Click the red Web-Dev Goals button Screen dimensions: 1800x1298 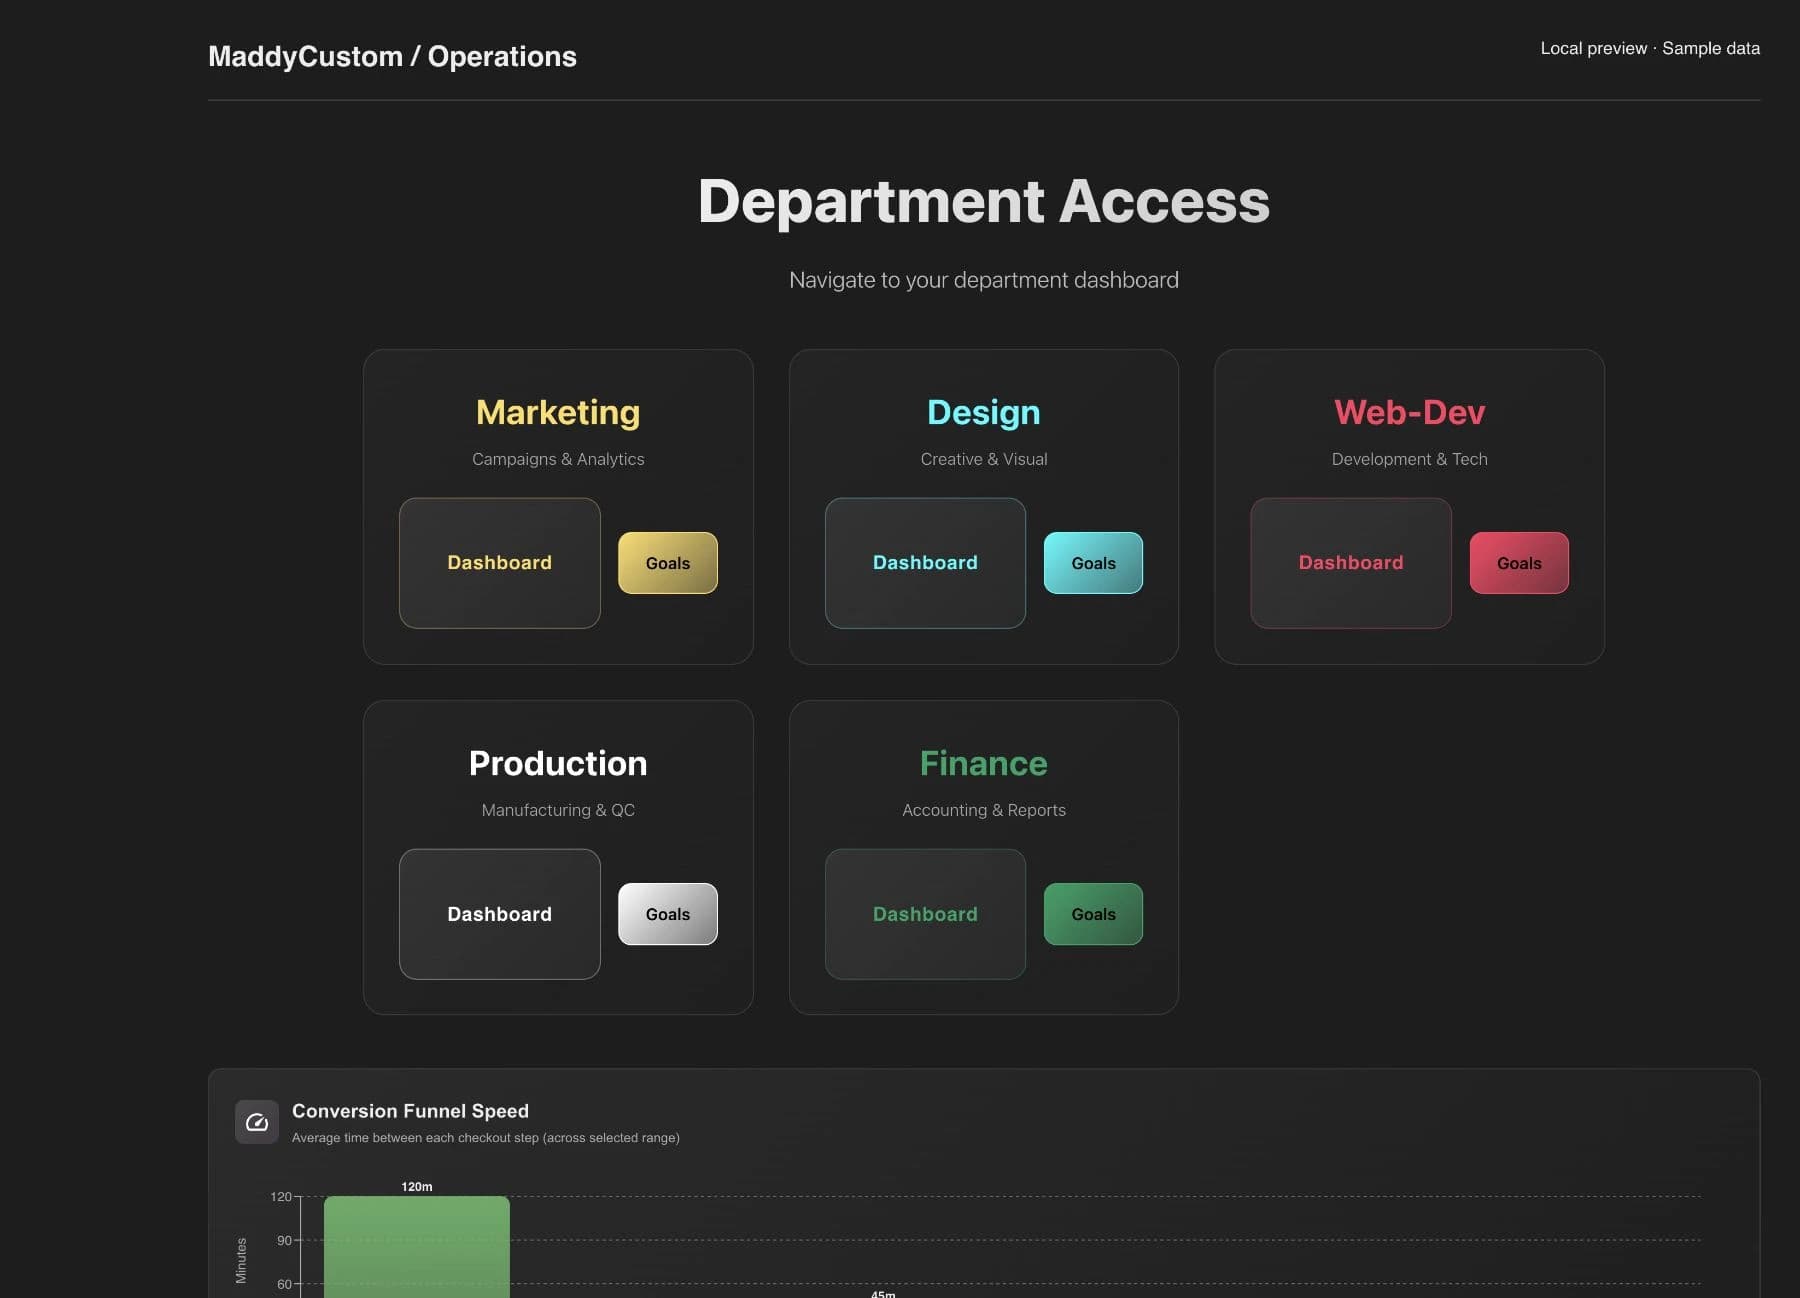(1519, 563)
